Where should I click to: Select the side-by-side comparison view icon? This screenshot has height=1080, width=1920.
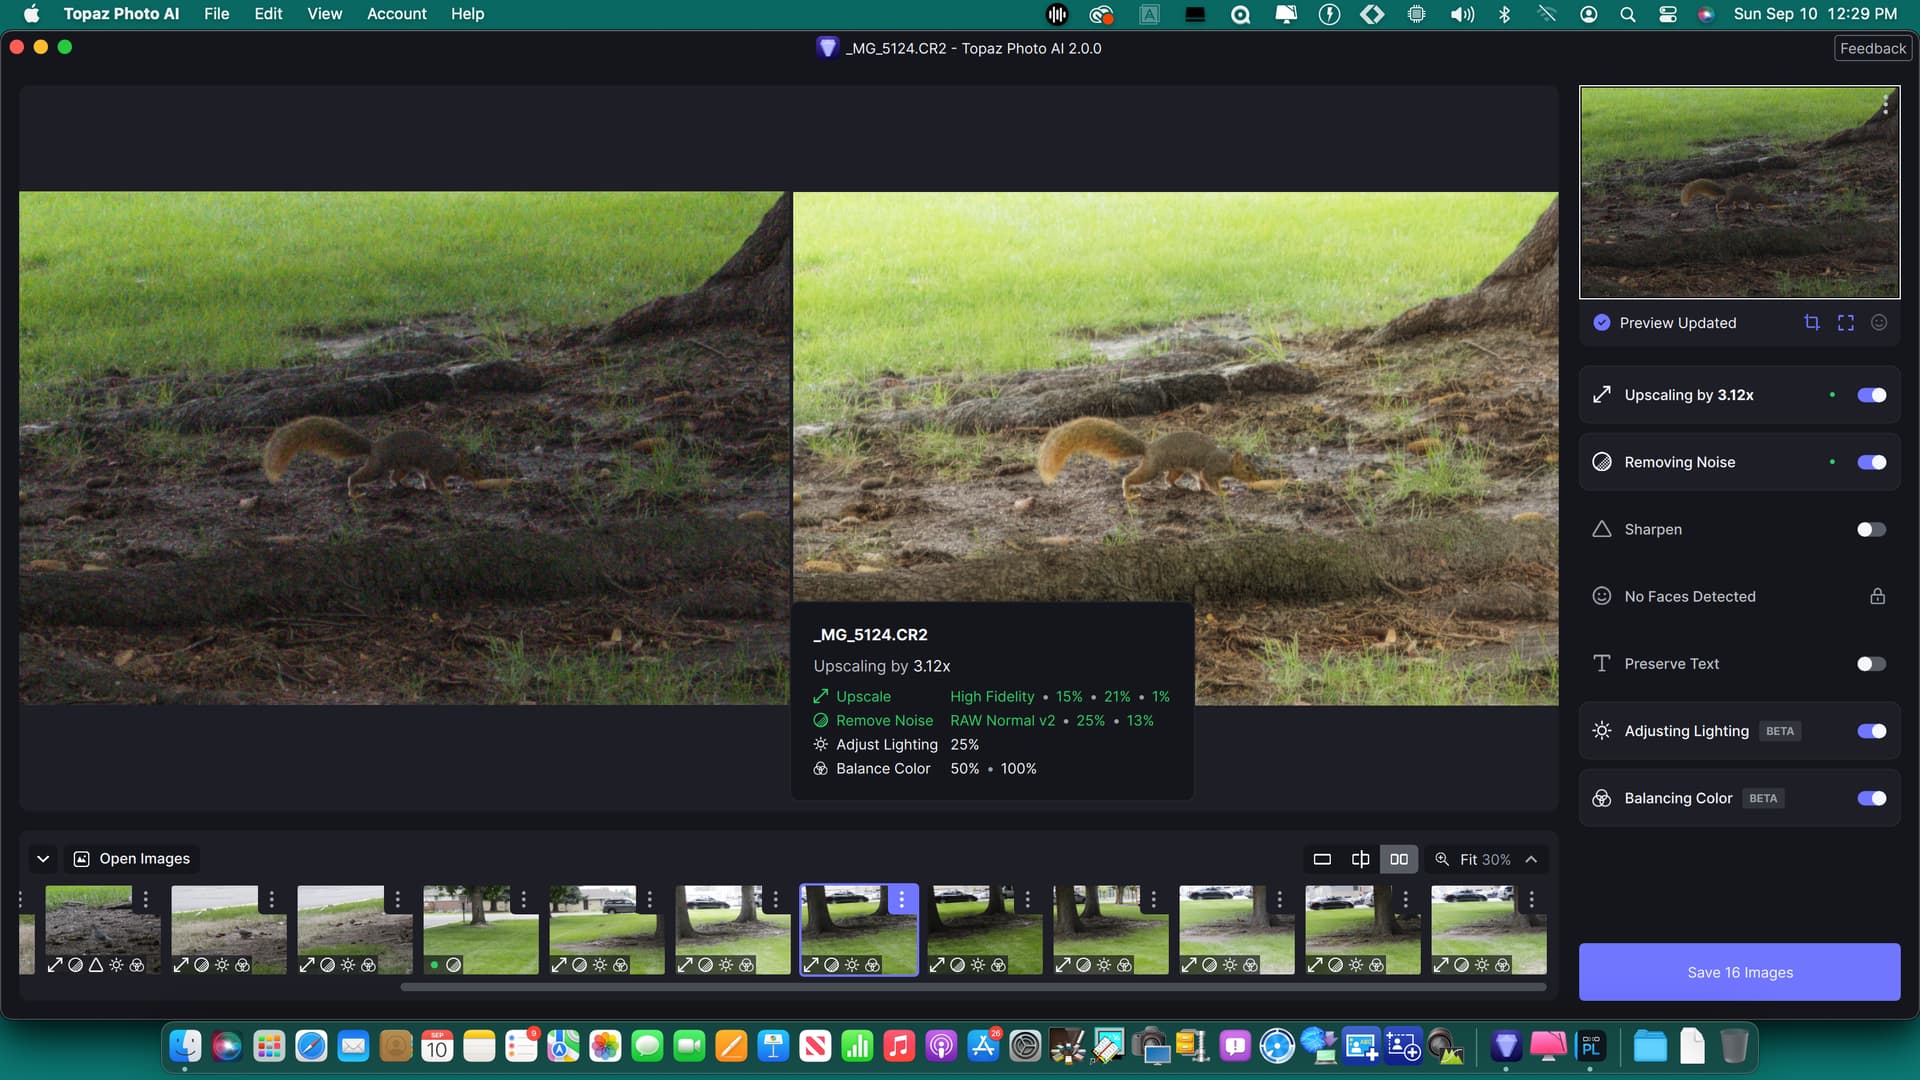(x=1398, y=859)
